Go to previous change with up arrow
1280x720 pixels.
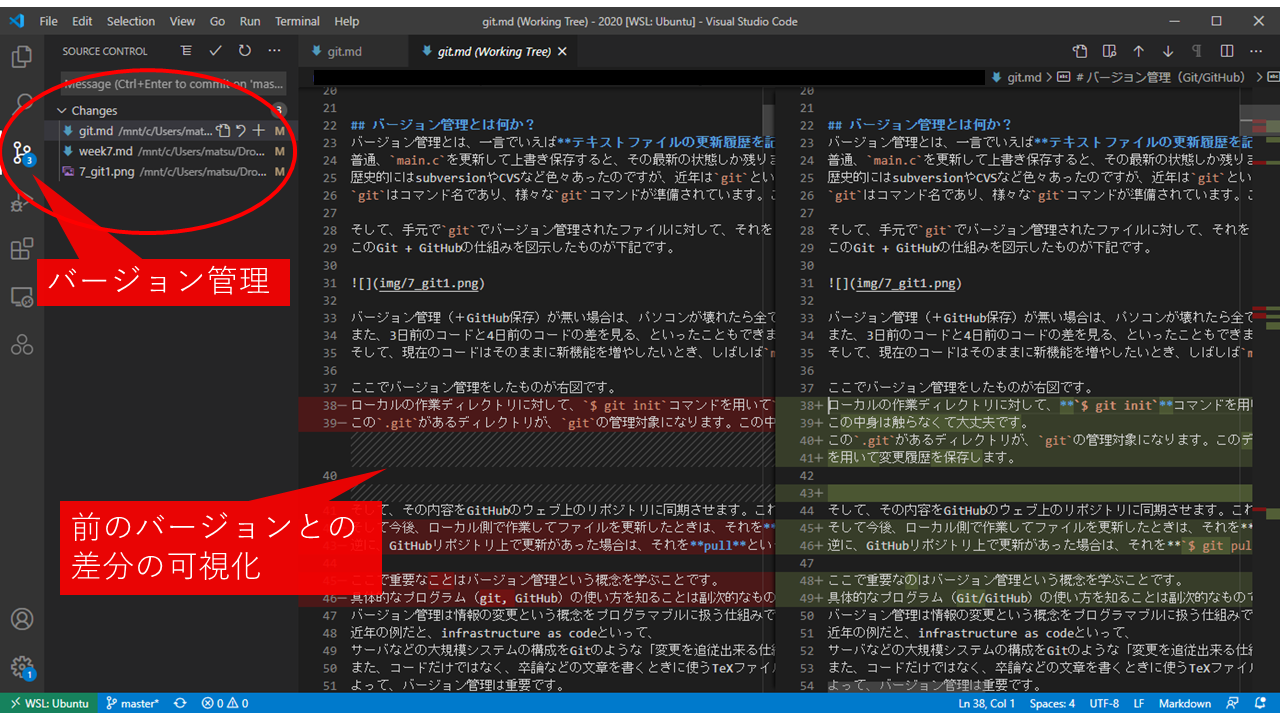[x=1138, y=52]
